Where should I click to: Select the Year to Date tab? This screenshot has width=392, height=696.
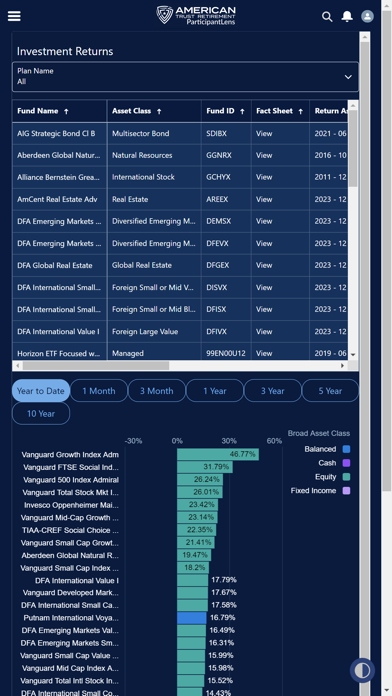[x=41, y=391]
